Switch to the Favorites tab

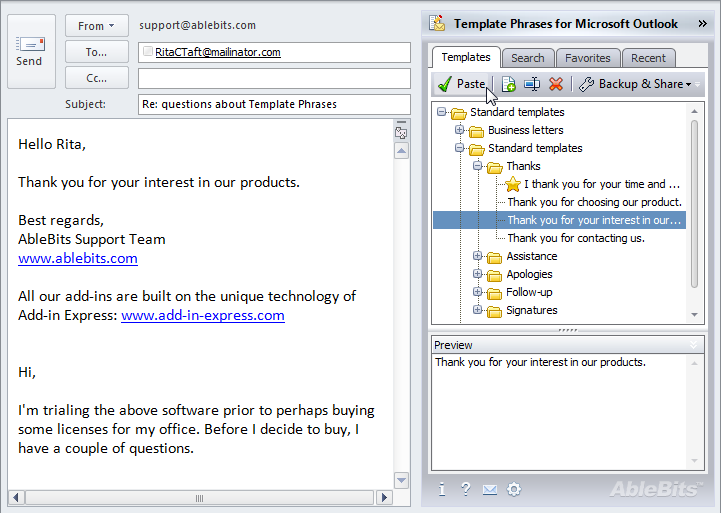coord(588,58)
